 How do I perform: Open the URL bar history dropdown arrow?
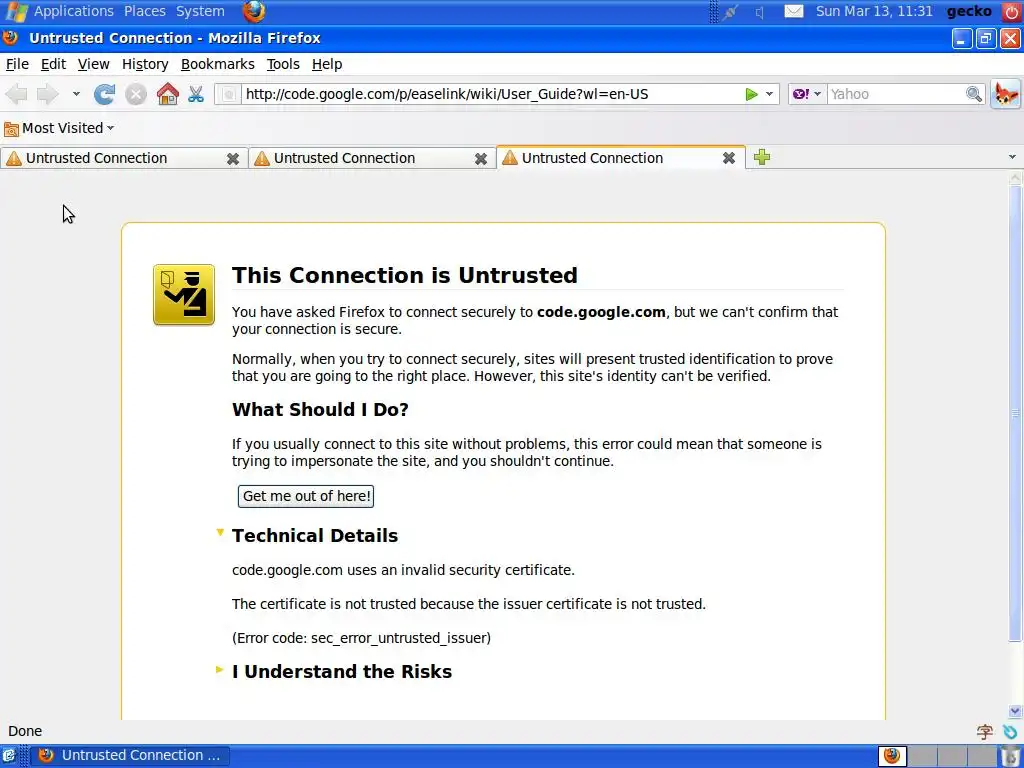coord(769,94)
